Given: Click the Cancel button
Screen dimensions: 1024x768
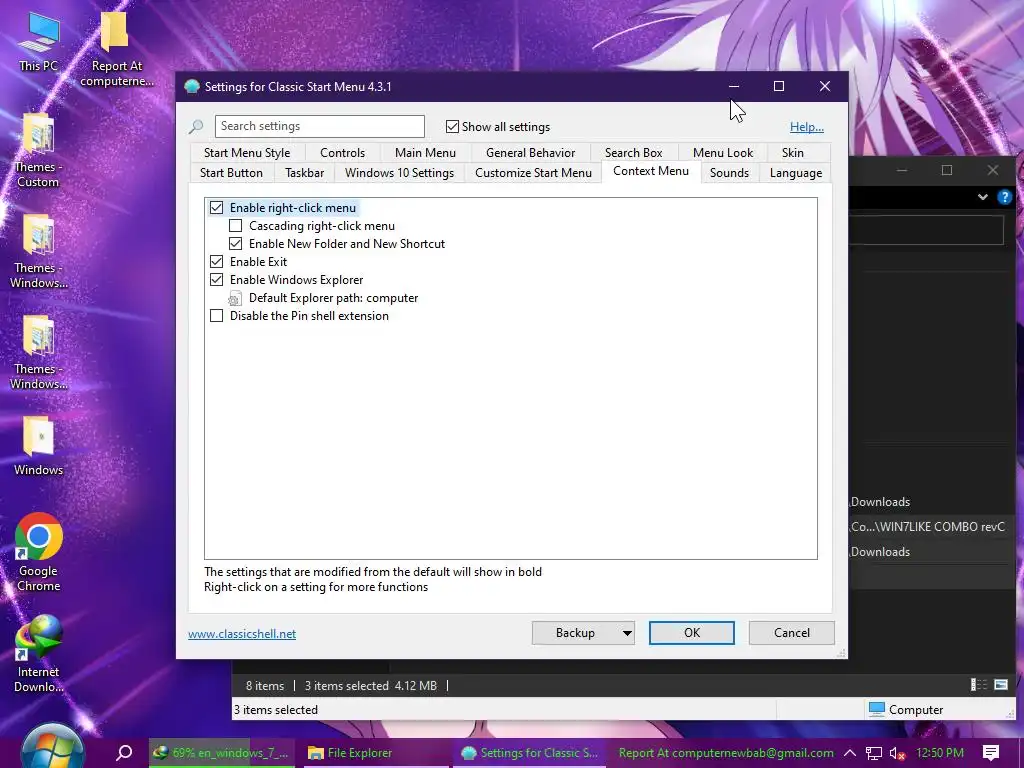Looking at the screenshot, I should point(792,633).
